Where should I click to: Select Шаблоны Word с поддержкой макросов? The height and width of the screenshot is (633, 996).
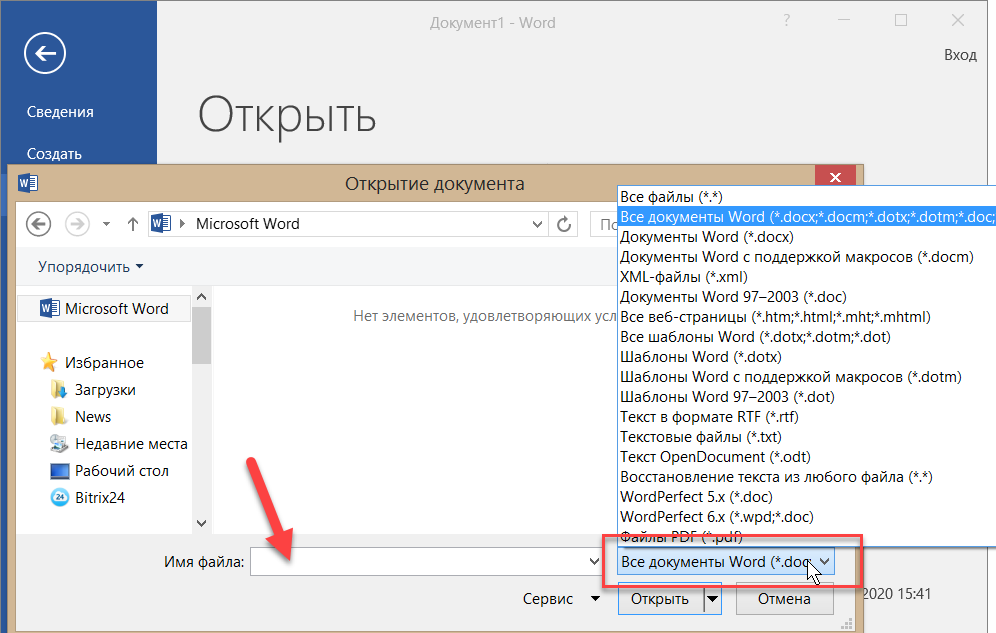(x=807, y=376)
